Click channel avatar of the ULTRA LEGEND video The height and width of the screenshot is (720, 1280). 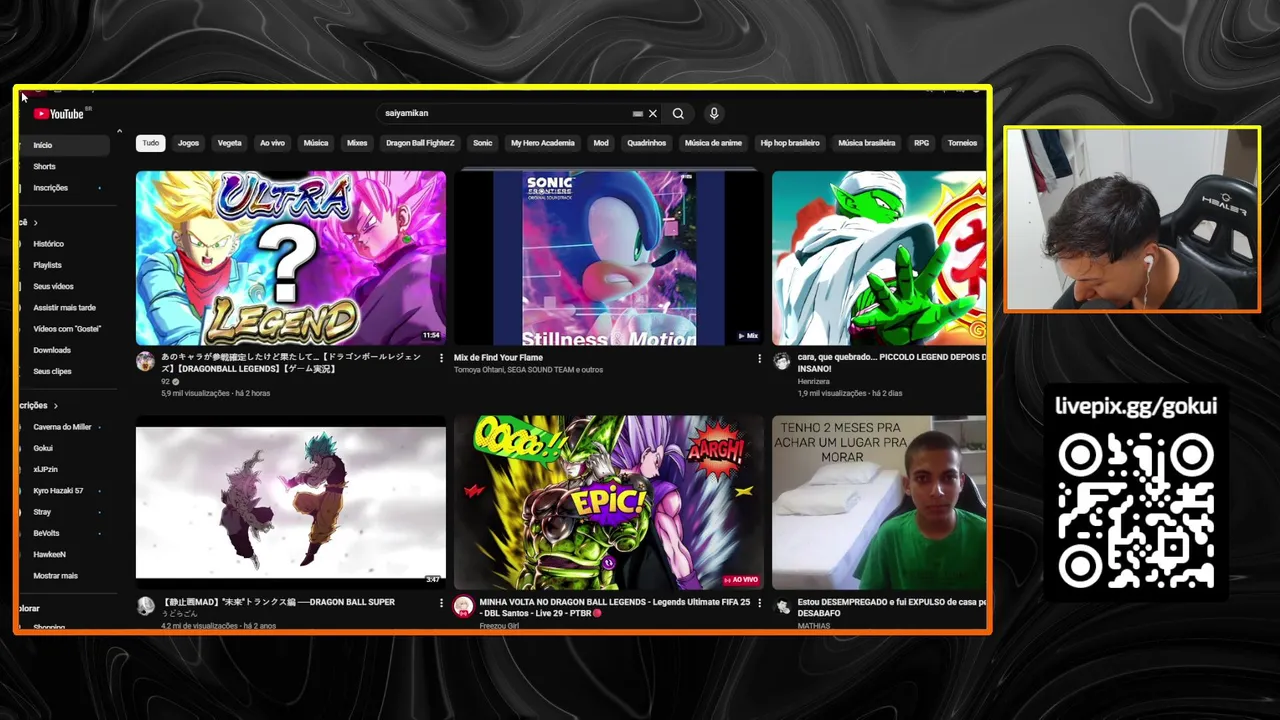coord(146,362)
